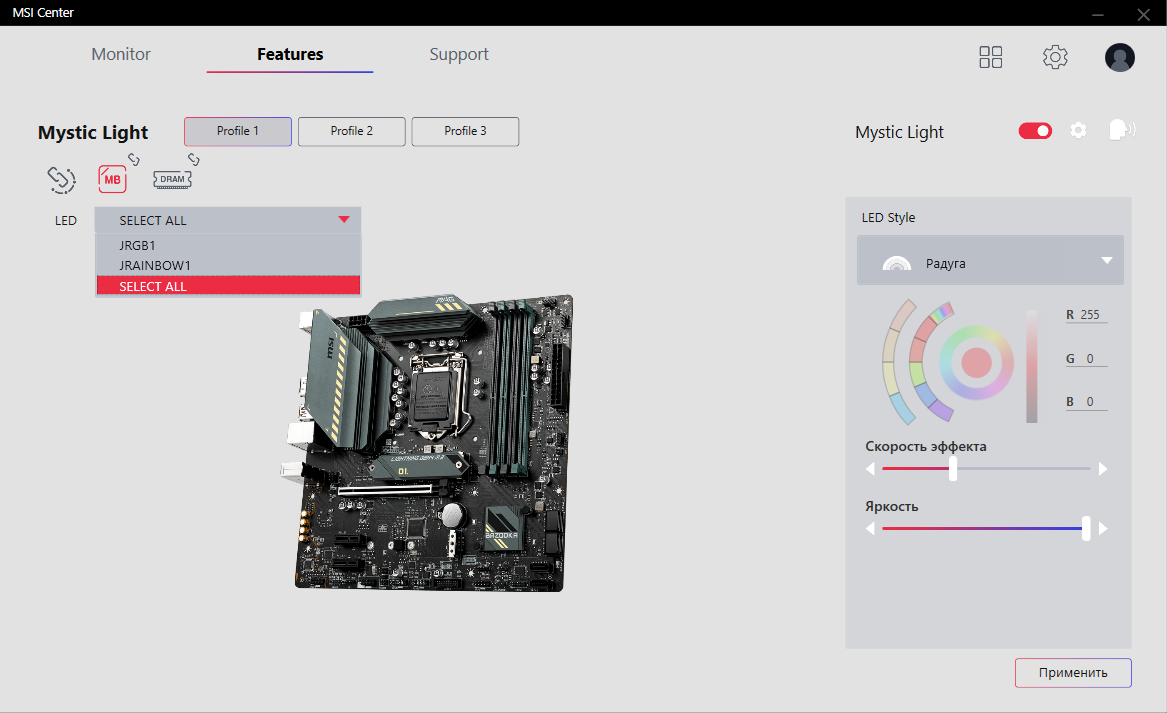The image size is (1167, 713).
Task: Select Profile 1 button
Action: (x=237, y=131)
